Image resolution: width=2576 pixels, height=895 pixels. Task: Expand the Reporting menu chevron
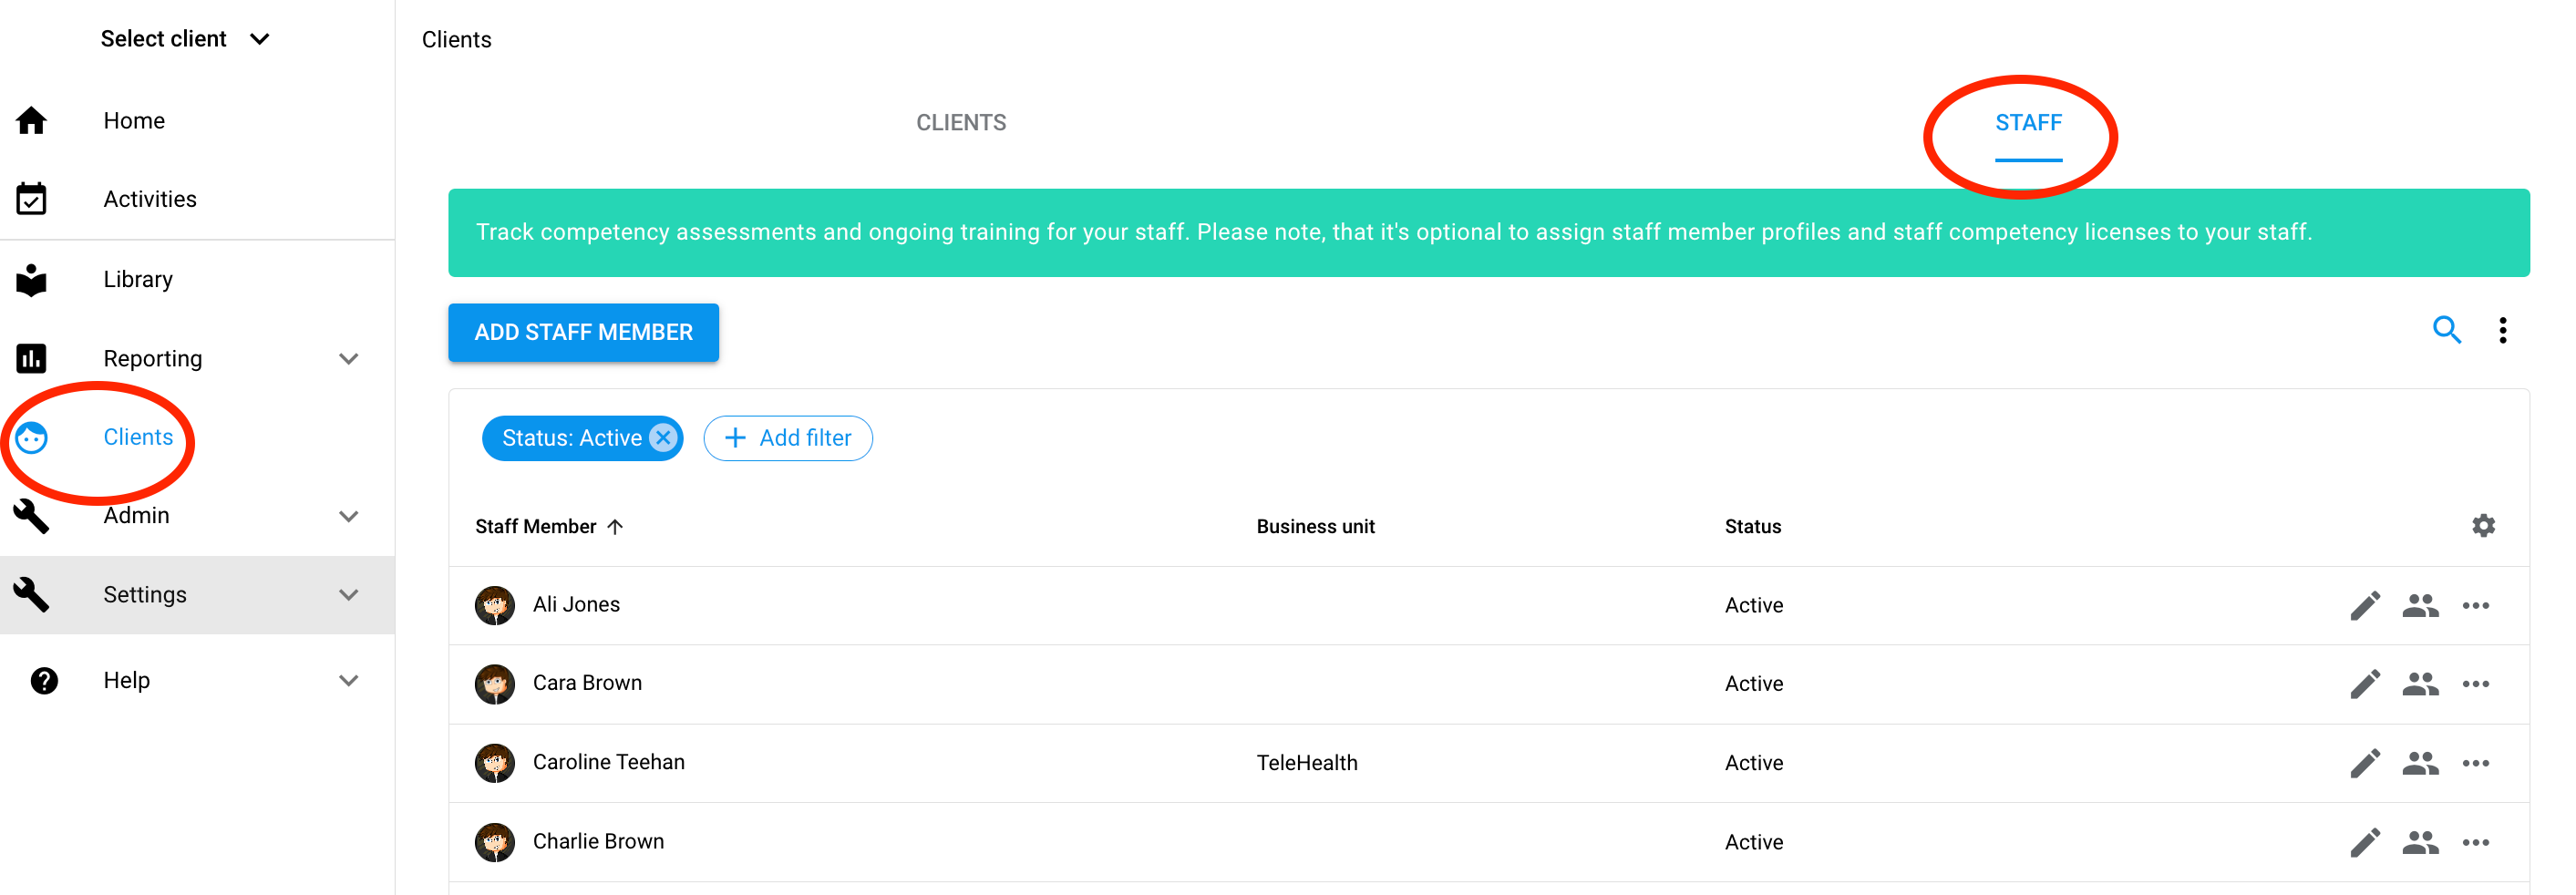348,358
